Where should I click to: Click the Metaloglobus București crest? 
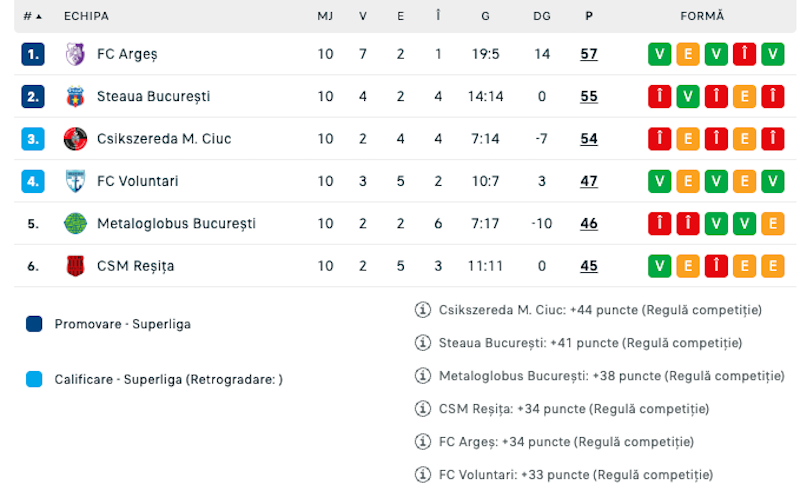[75, 224]
